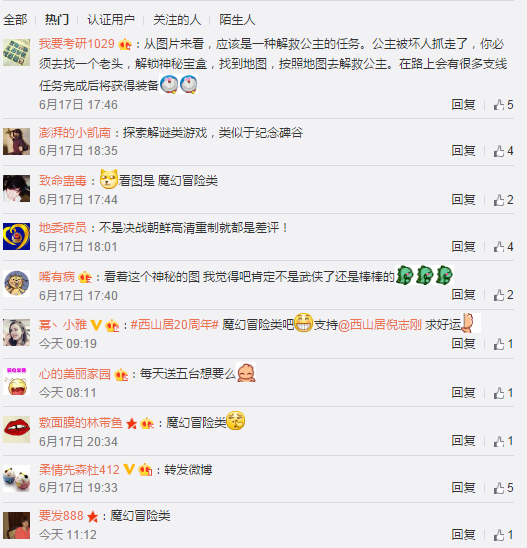The image size is (527, 548).
Task: Like 致命蛊毒's comment
Action: [503, 200]
